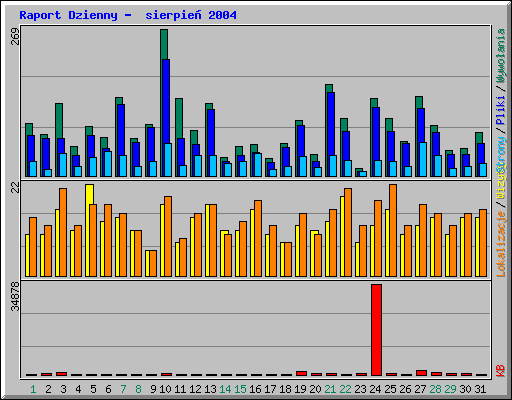Select the green day 15 axis label
512x400 pixels.
coord(240,389)
